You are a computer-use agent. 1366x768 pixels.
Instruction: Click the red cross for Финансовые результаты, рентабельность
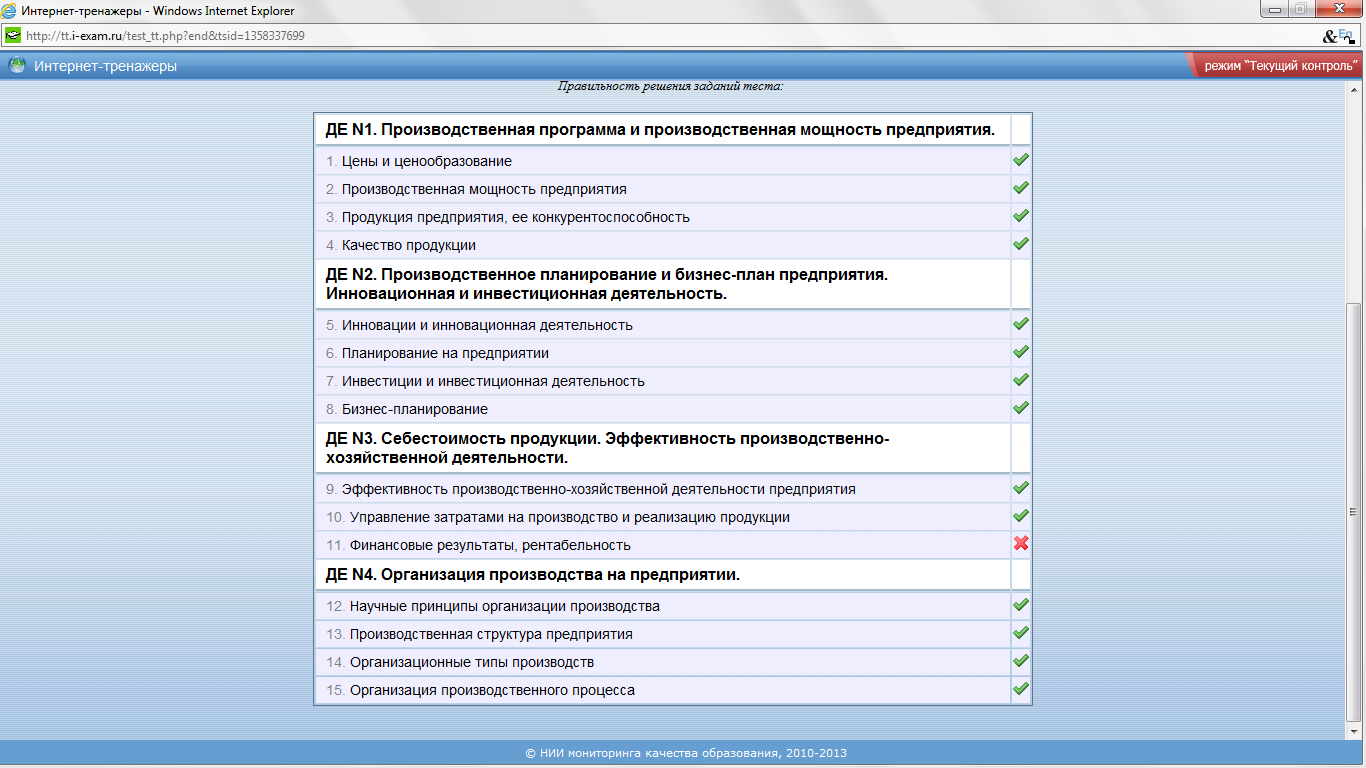pyautogui.click(x=1021, y=544)
